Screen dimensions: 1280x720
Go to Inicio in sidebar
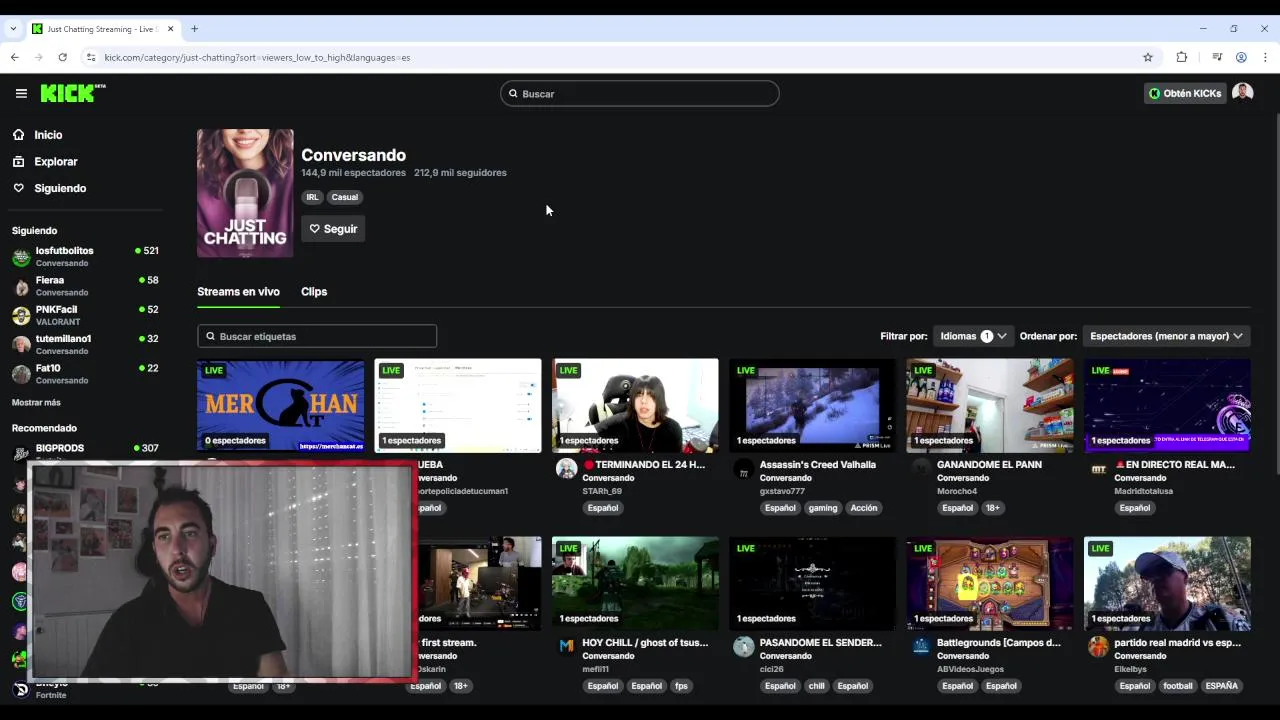click(48, 135)
